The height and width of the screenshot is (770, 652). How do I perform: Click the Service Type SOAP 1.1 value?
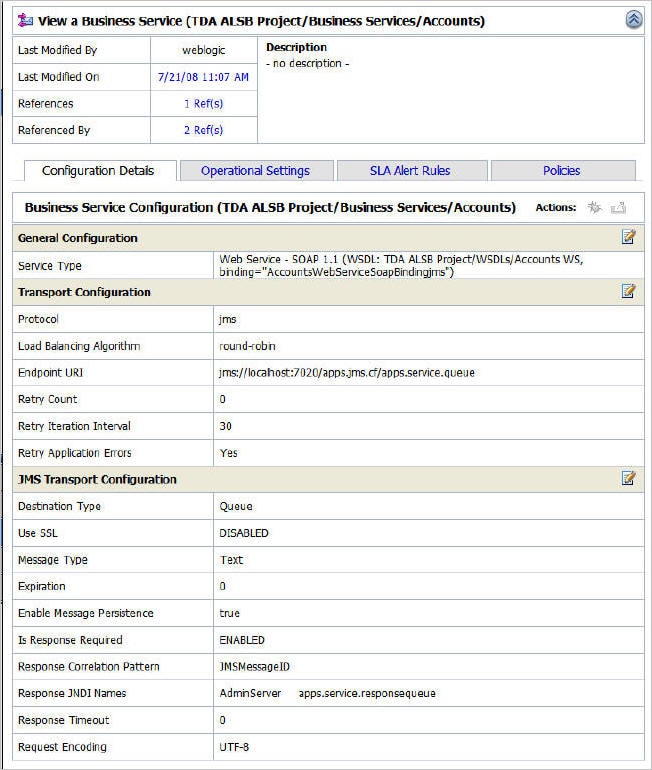[x=401, y=265]
